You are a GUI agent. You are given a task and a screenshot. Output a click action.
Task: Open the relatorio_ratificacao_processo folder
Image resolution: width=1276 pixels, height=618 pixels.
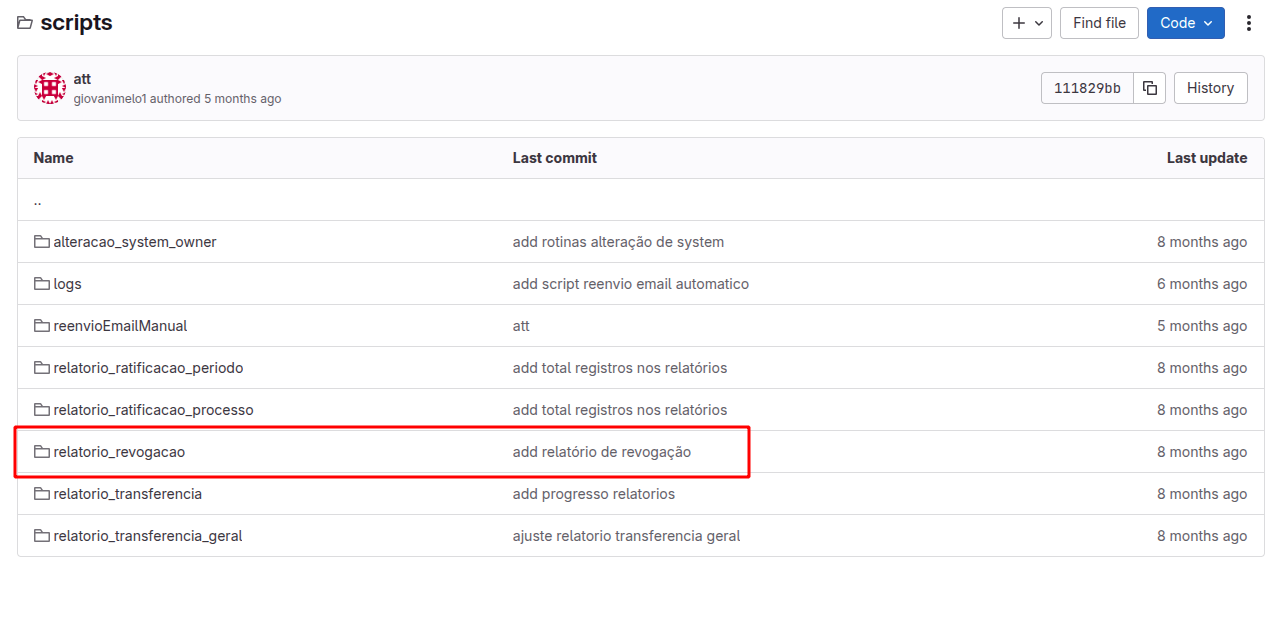pyautogui.click(x=153, y=410)
